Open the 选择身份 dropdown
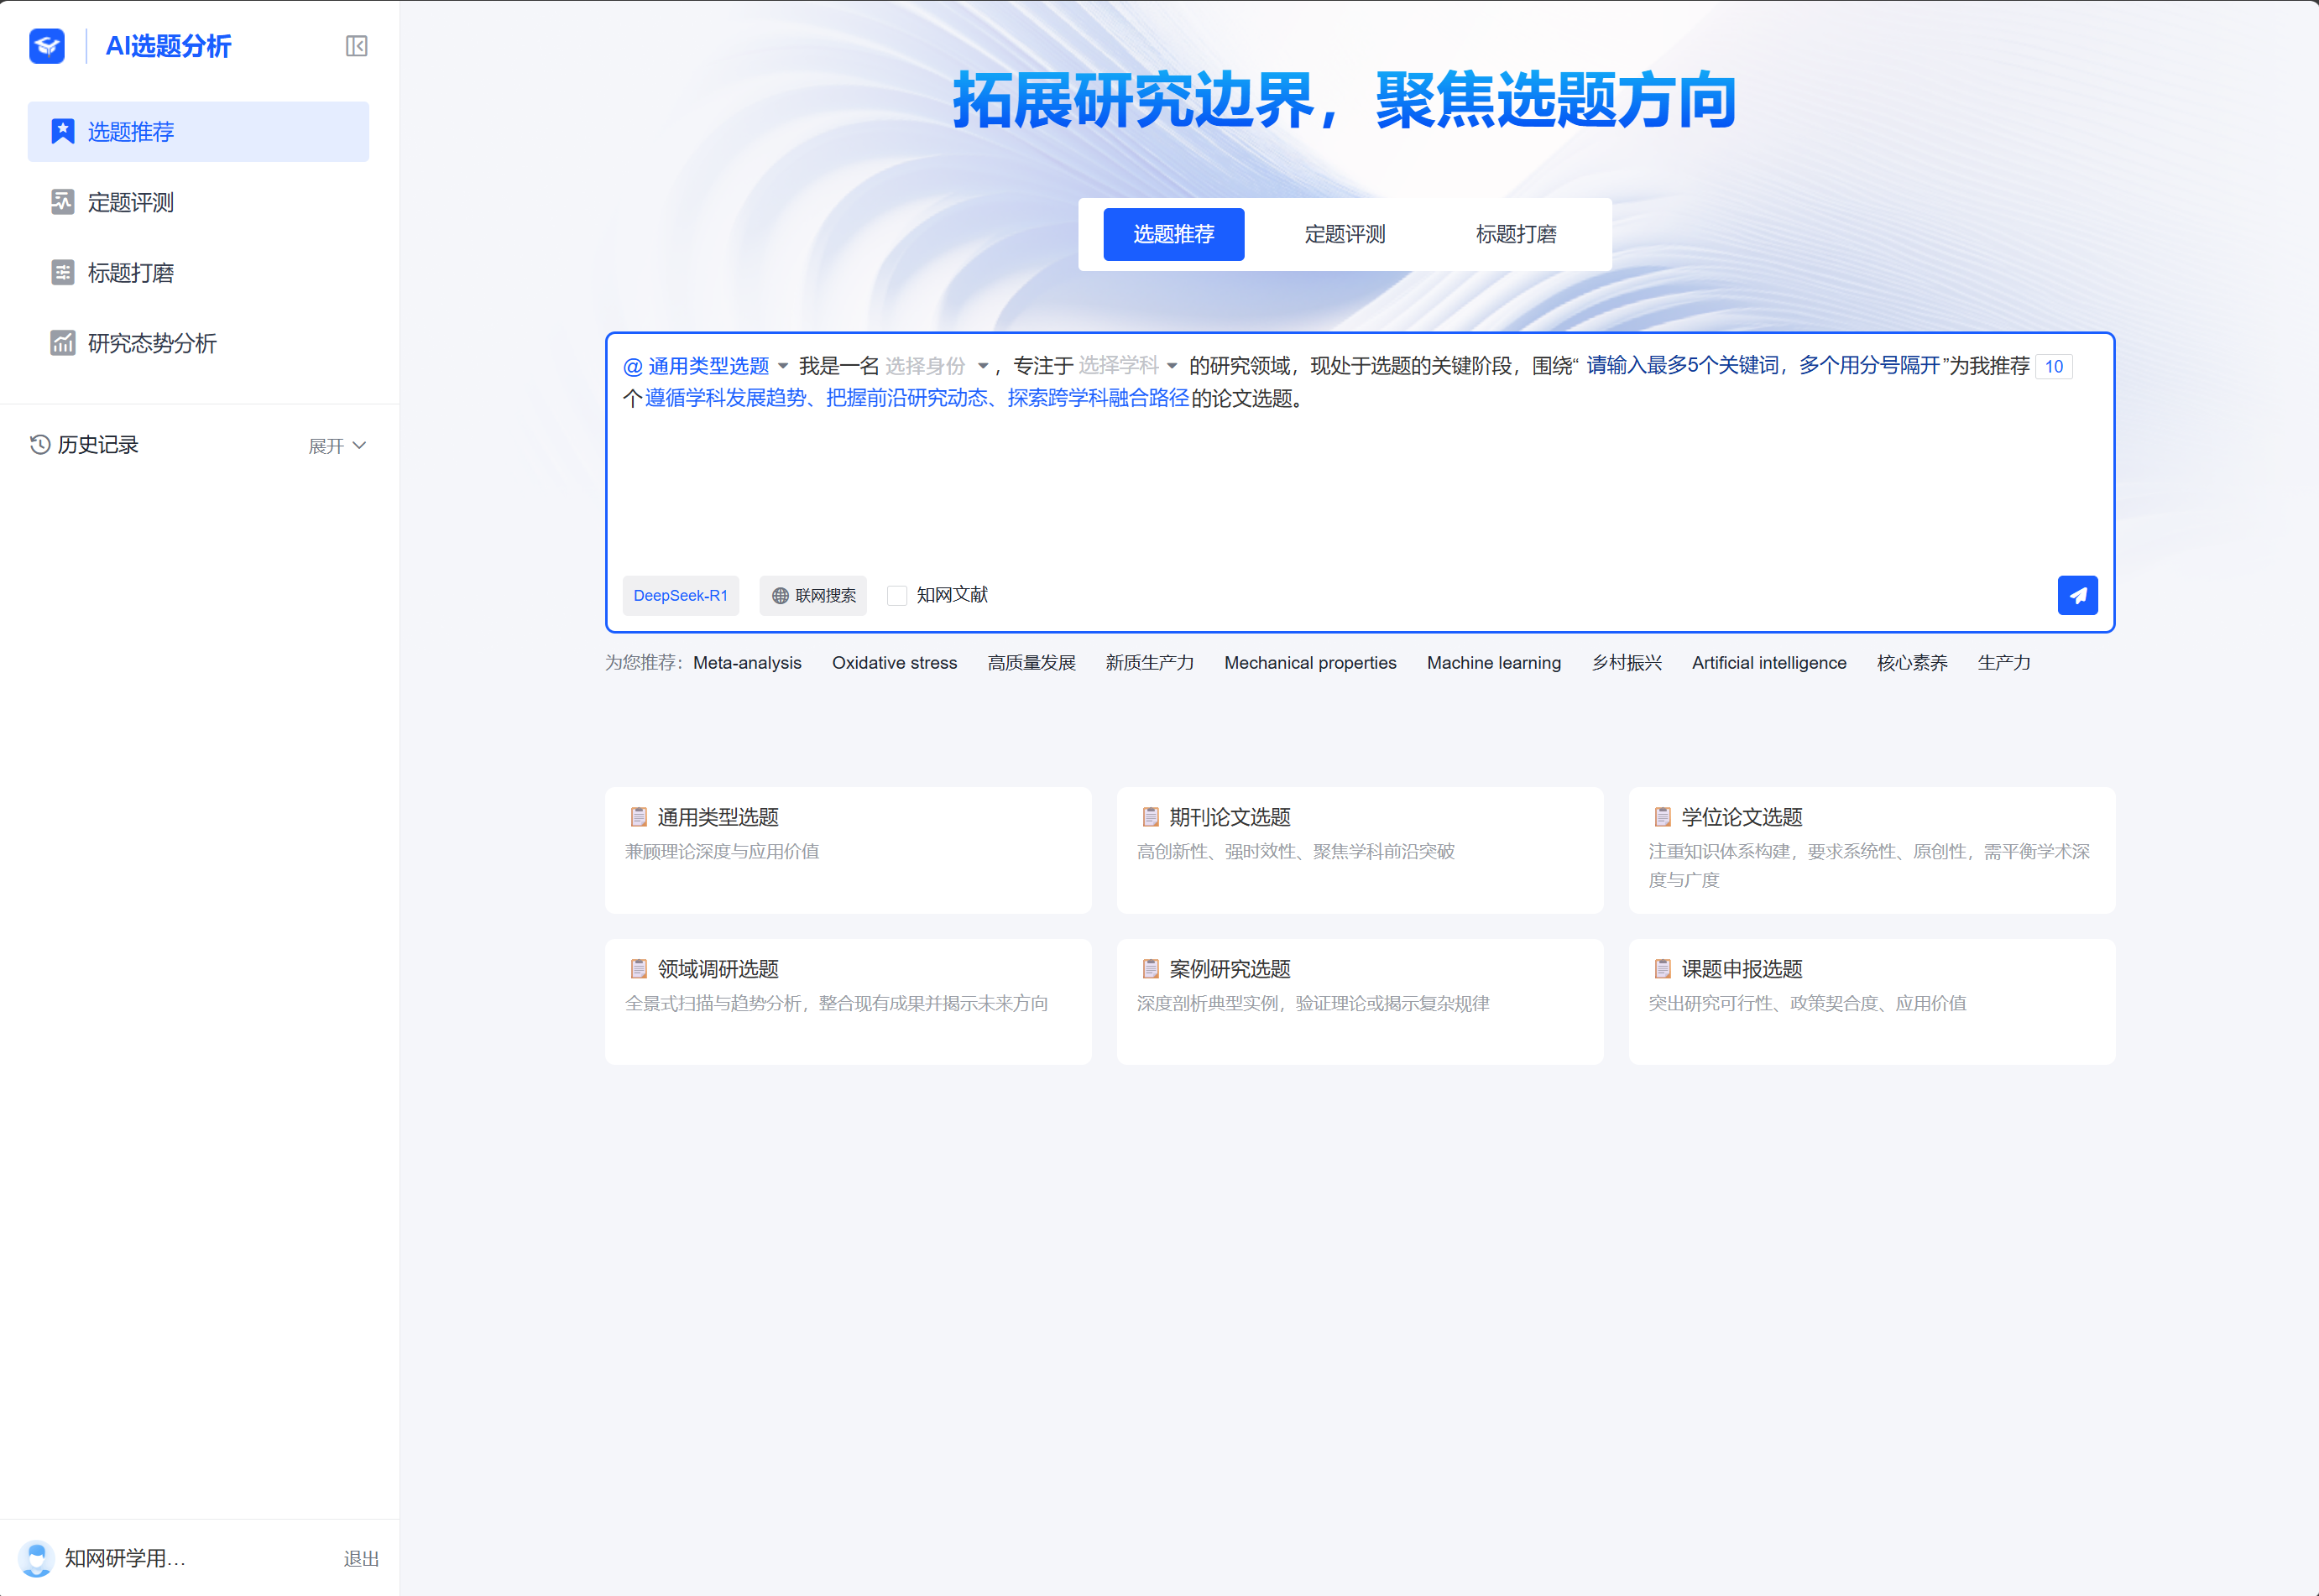Image resolution: width=2319 pixels, height=1596 pixels. [937, 366]
